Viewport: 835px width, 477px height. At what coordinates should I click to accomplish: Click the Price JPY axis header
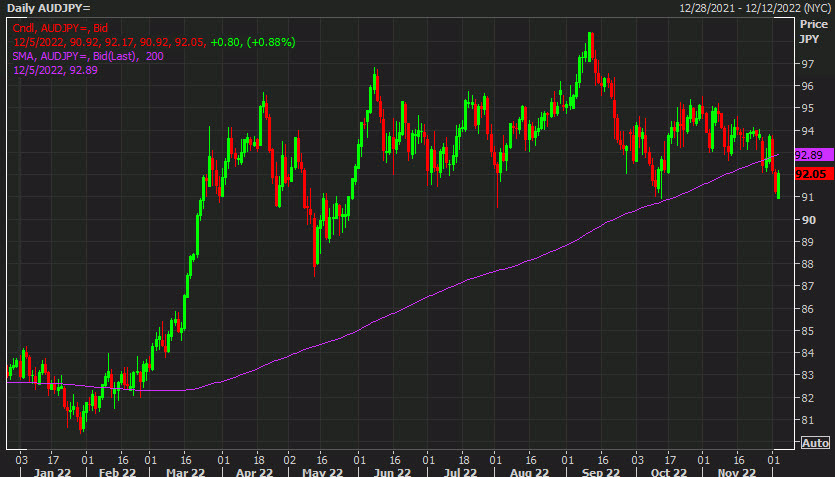tap(813, 31)
